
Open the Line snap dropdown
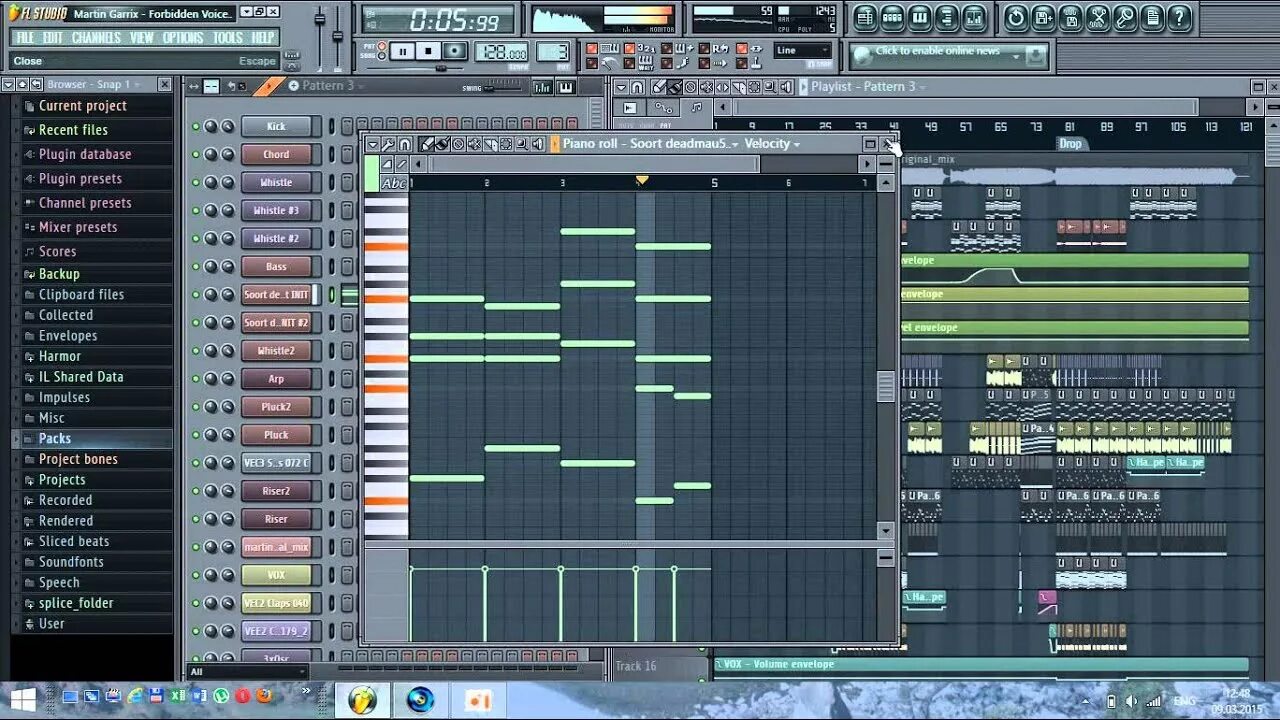[x=803, y=50]
